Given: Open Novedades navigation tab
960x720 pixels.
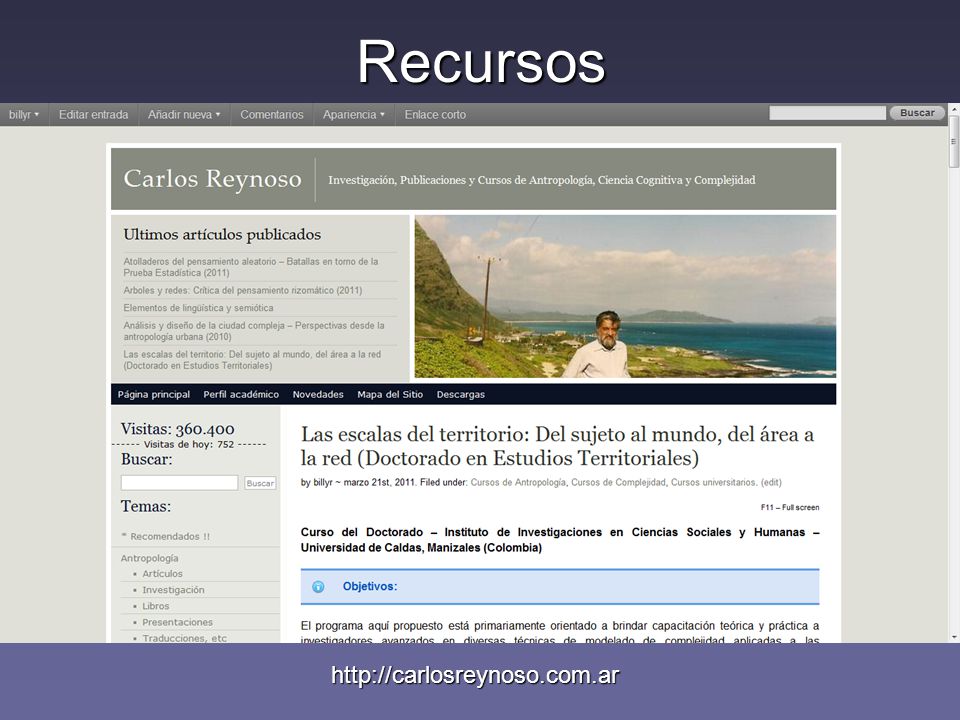Looking at the screenshot, I should (x=318, y=394).
